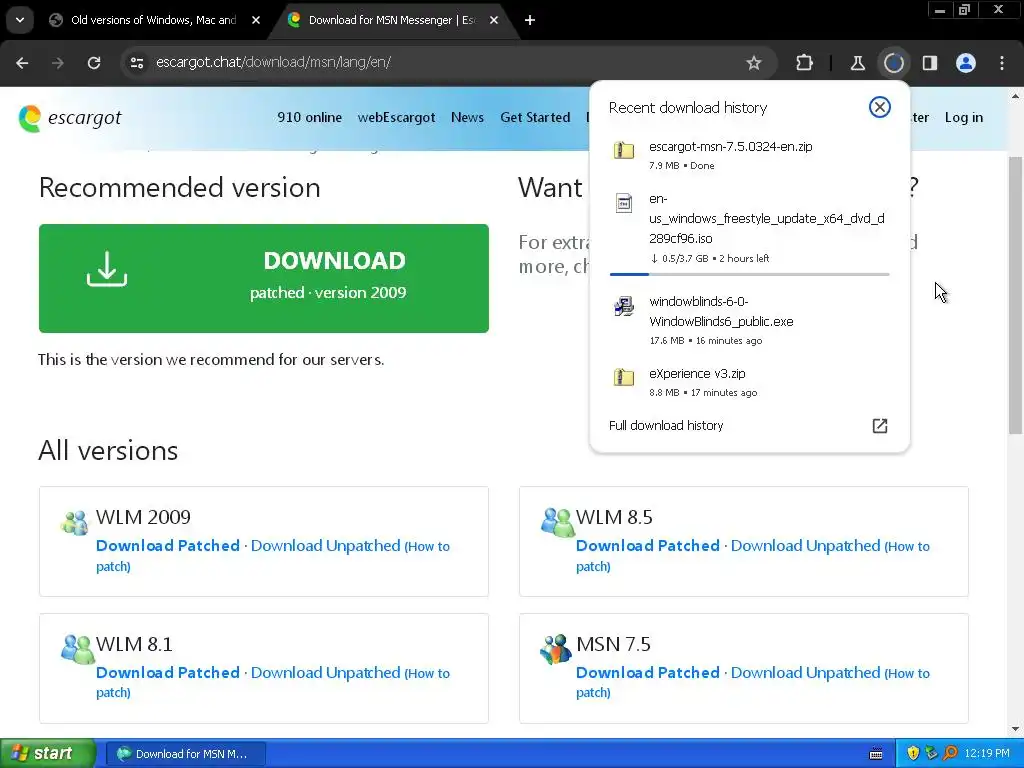The height and width of the screenshot is (768, 1024).
Task: Click the eXperience v3 zip icon
Action: click(624, 377)
